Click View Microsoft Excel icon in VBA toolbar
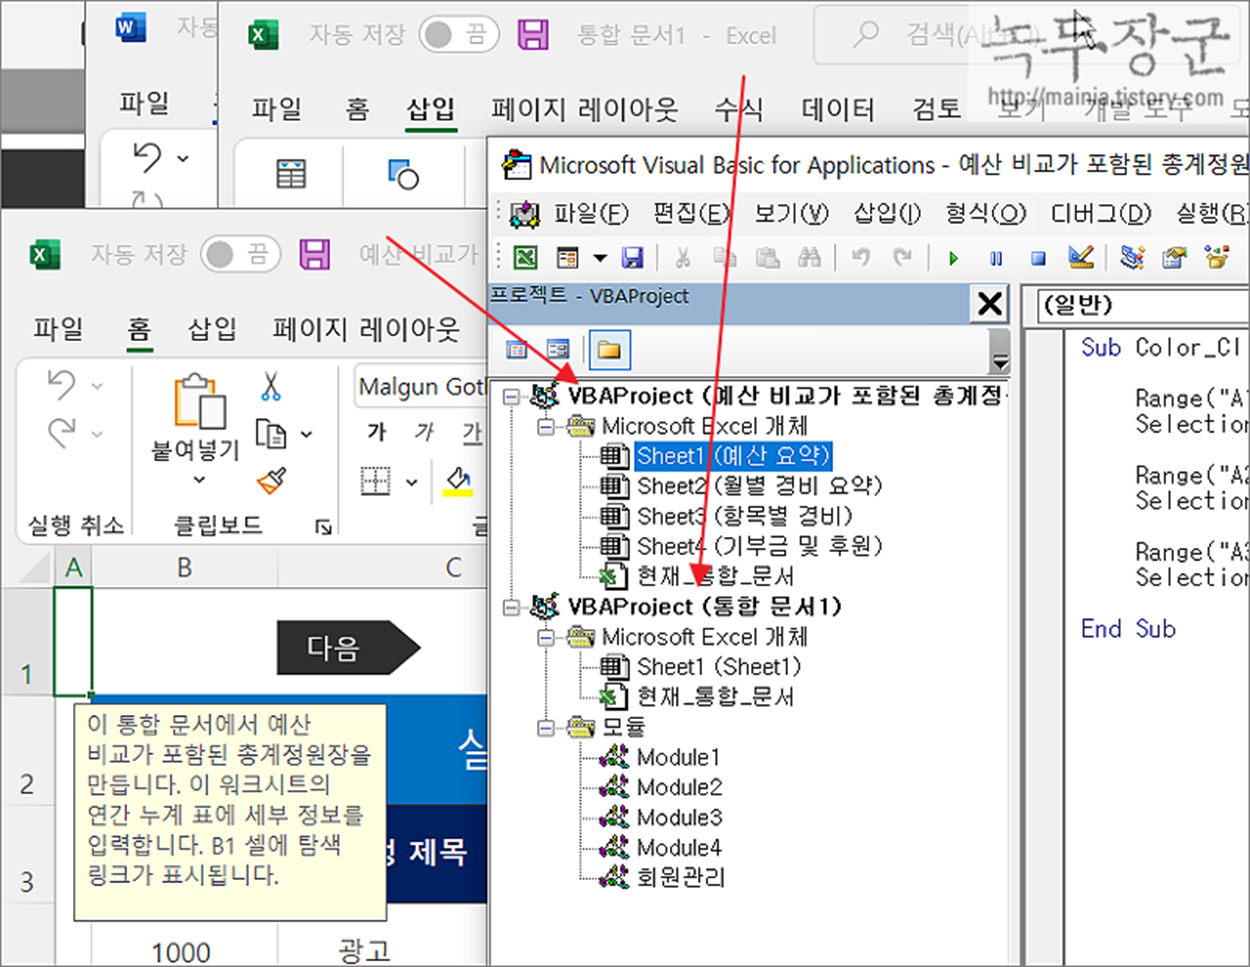 (525, 258)
